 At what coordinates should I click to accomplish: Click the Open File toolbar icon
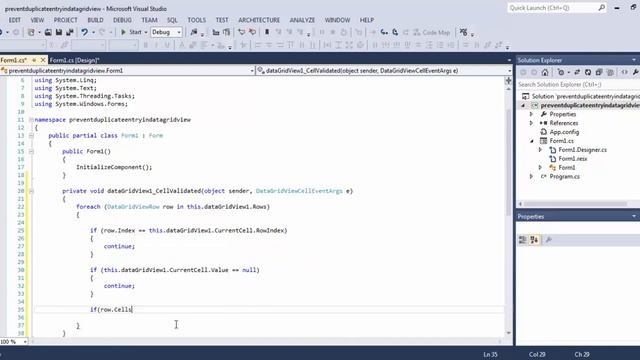[x=48, y=32]
